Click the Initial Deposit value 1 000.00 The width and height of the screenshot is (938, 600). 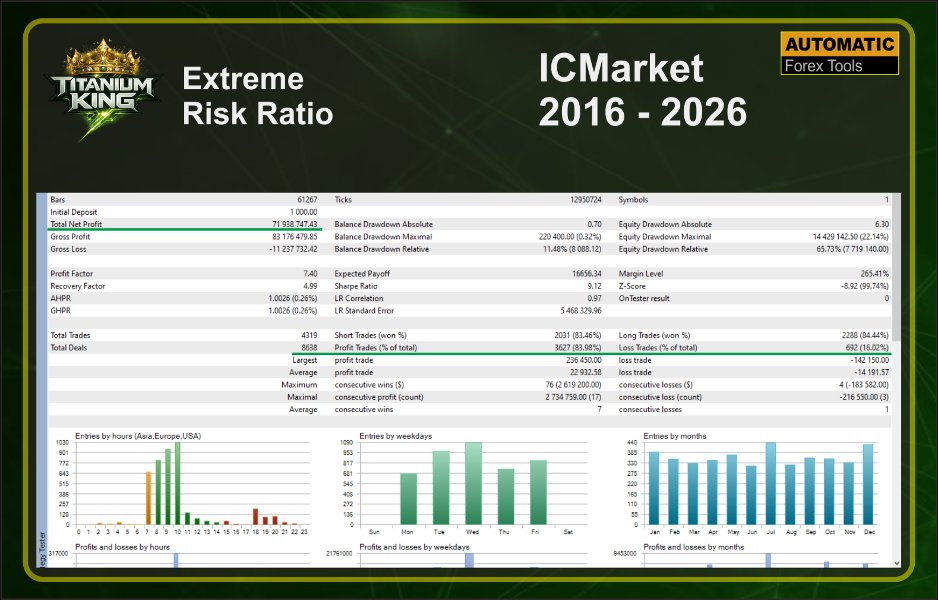[x=303, y=212]
